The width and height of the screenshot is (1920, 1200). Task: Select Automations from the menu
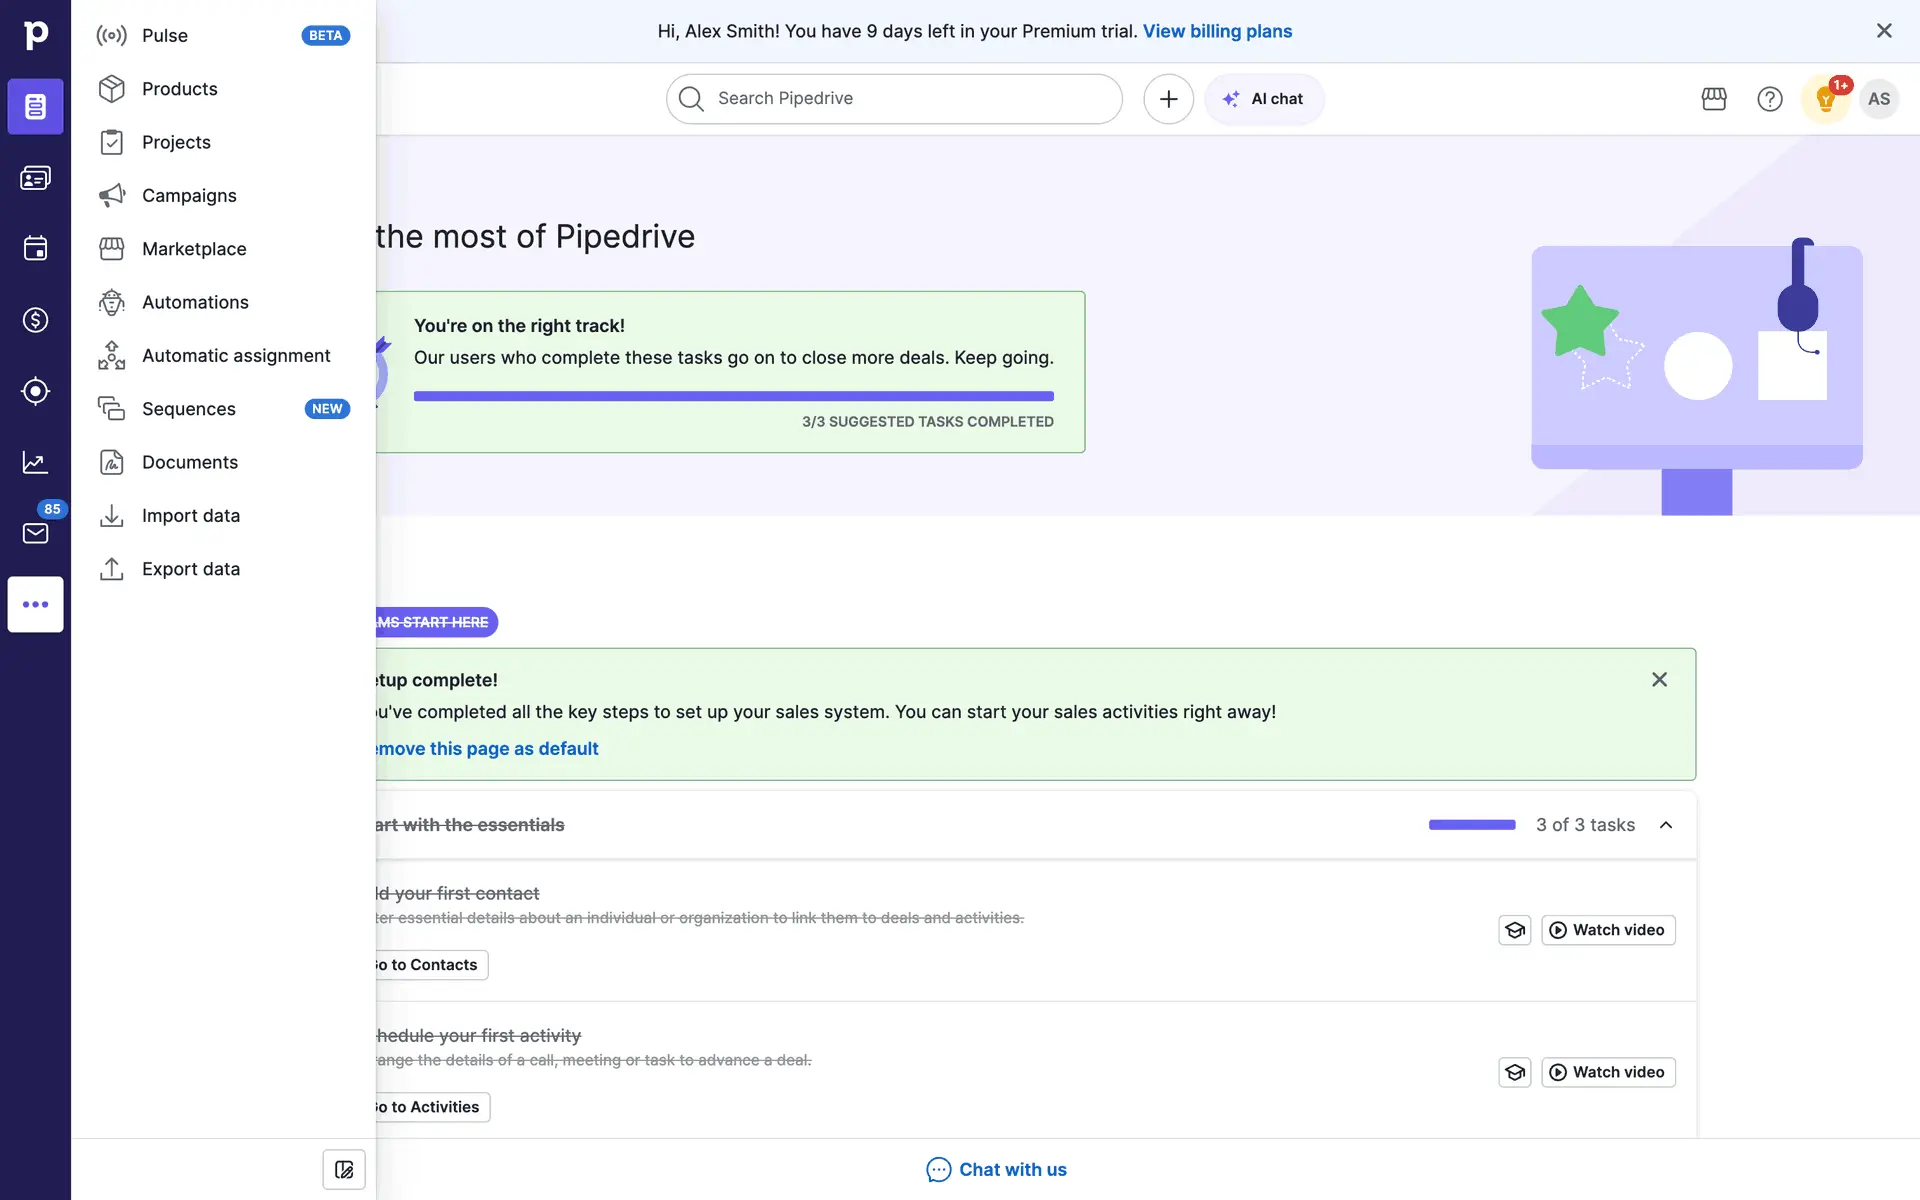point(195,302)
